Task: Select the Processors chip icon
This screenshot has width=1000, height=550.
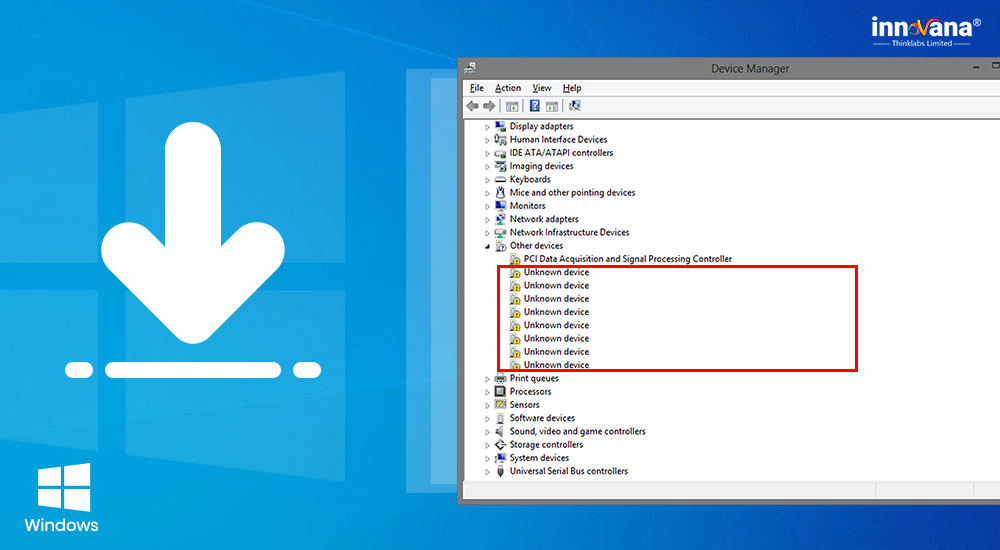Action: [x=501, y=392]
